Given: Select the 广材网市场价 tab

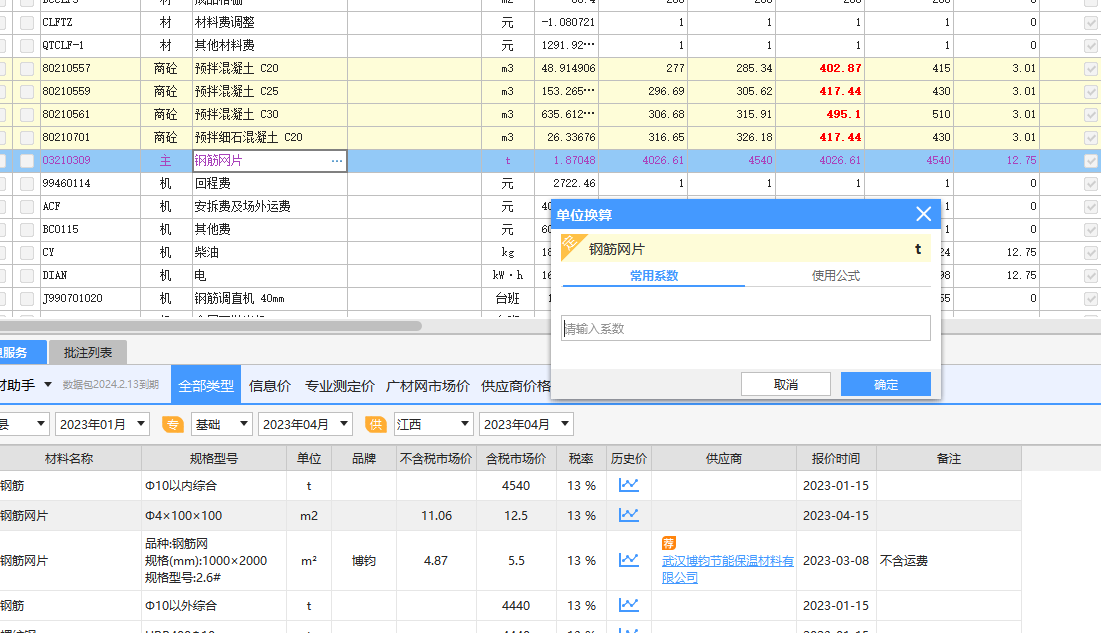Looking at the screenshot, I should pyautogui.click(x=428, y=386).
